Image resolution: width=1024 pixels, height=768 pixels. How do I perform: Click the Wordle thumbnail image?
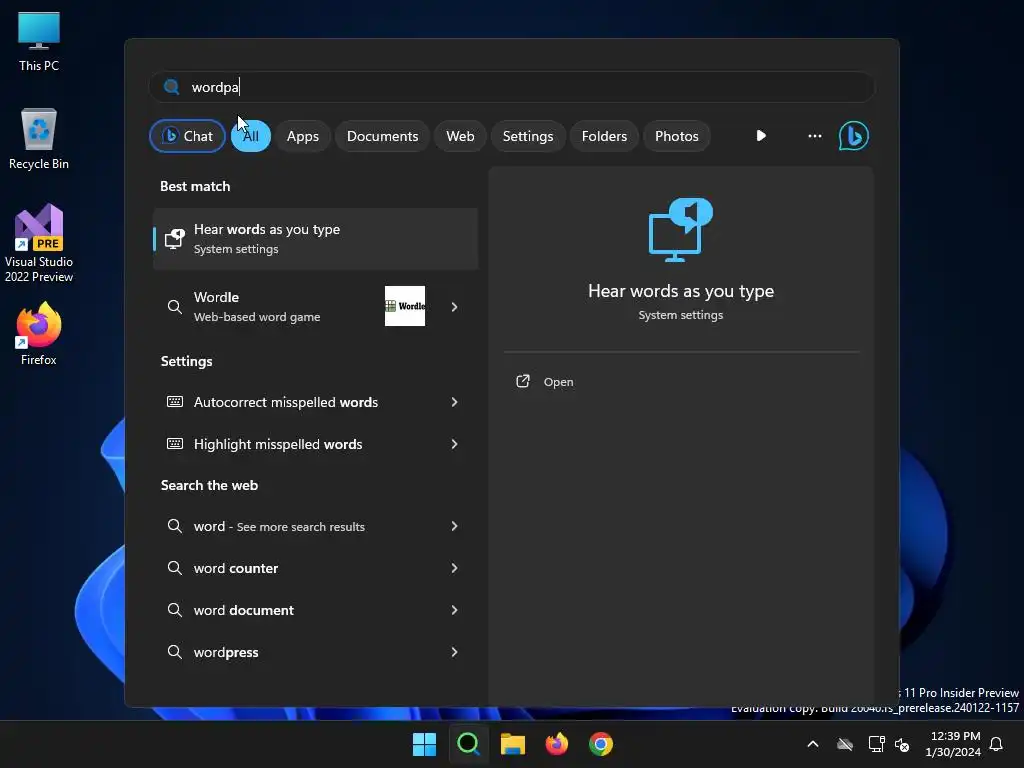[x=405, y=306]
